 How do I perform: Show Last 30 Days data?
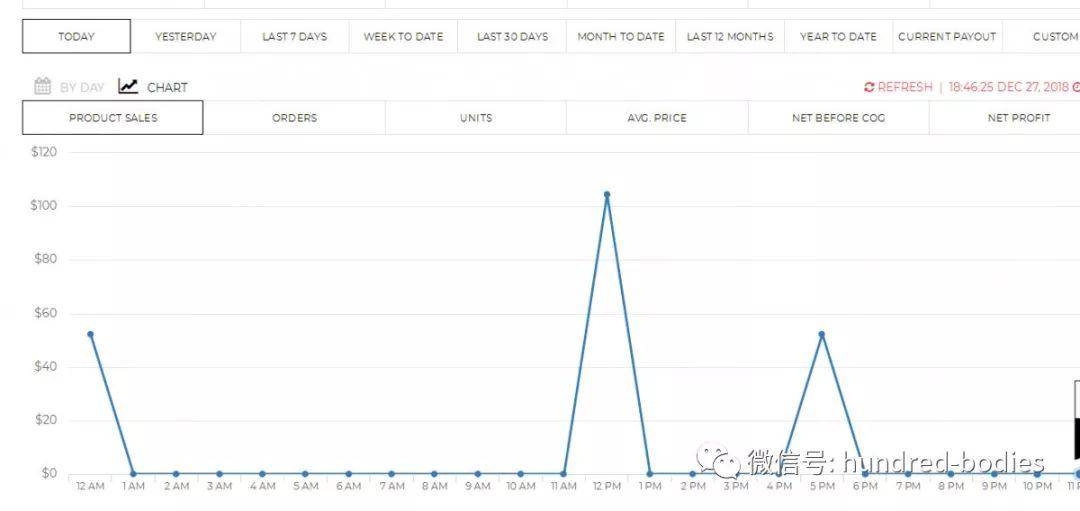click(x=512, y=37)
